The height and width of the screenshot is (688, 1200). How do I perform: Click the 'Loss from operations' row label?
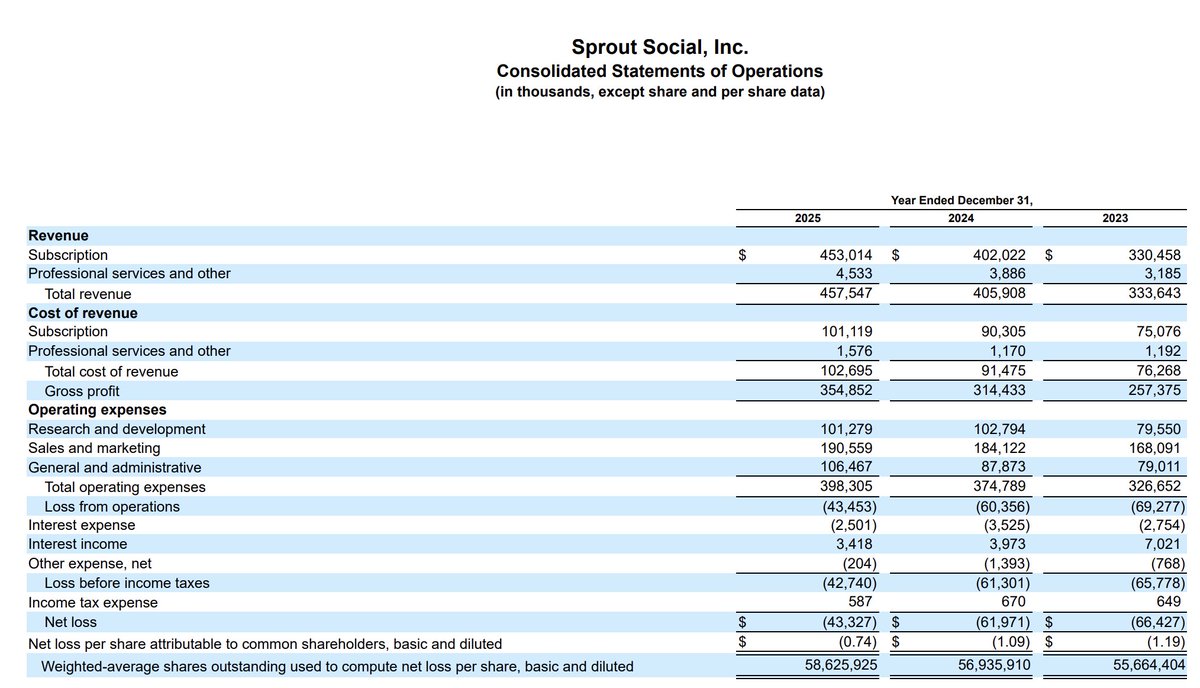pos(112,506)
